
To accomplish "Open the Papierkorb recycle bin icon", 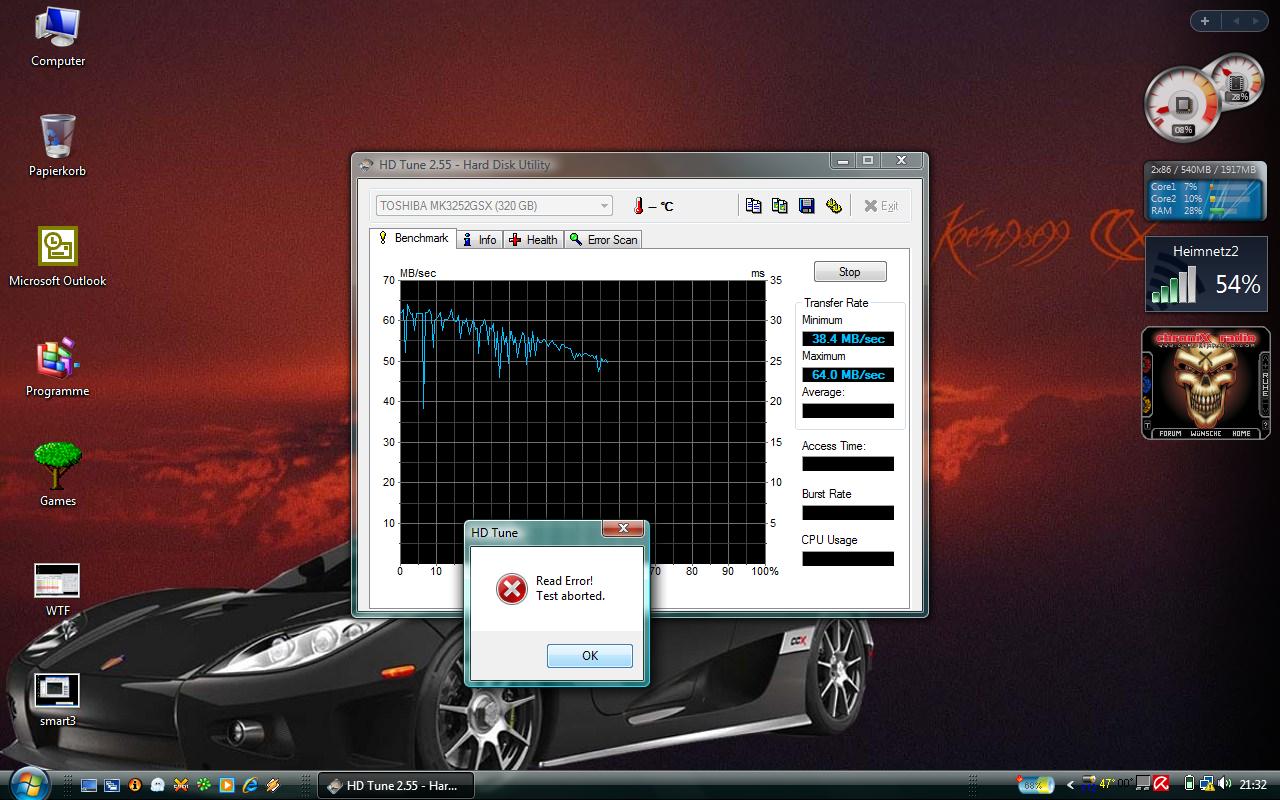I will [x=57, y=138].
